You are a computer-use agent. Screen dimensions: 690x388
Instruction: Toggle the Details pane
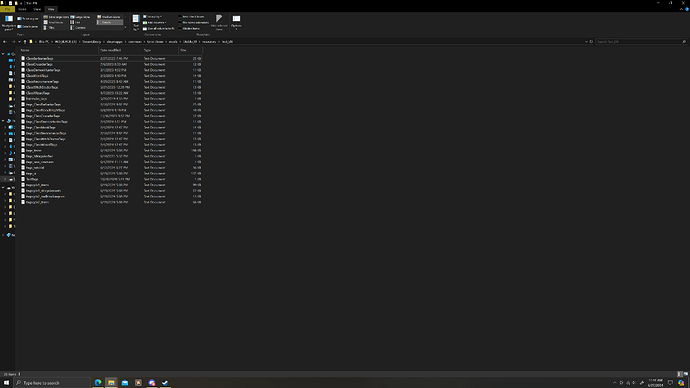[28, 26]
